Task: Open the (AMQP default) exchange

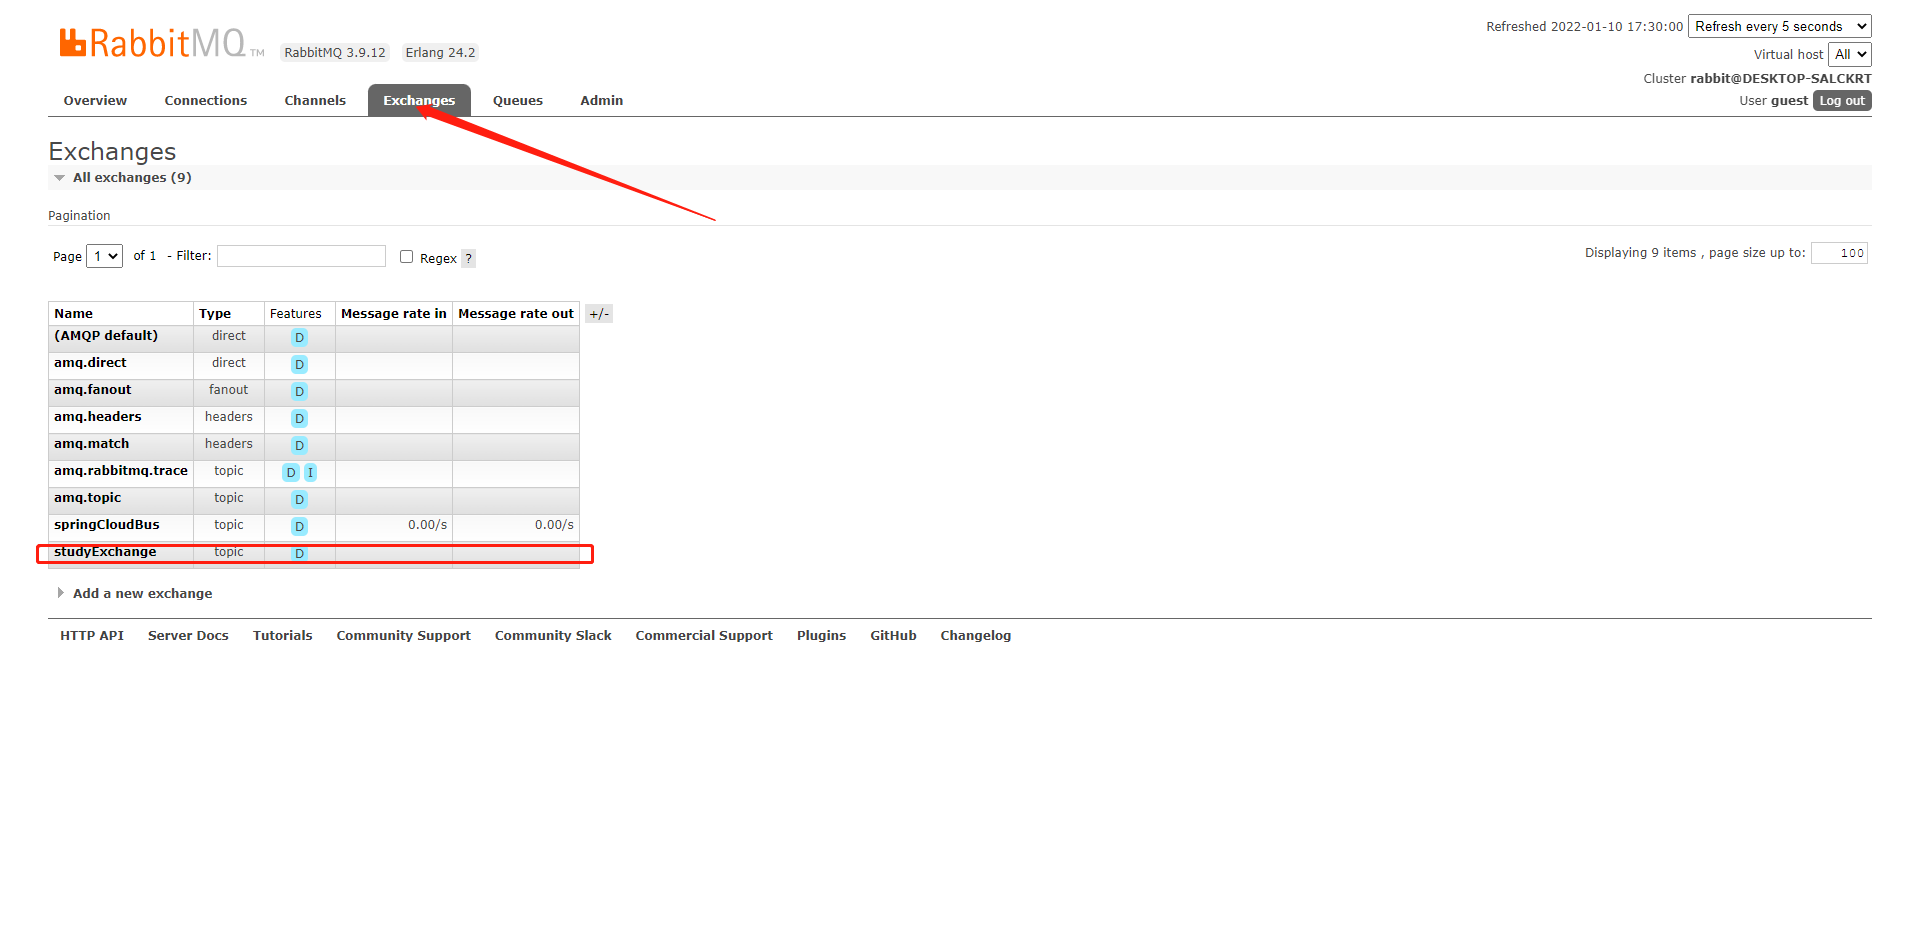Action: (x=106, y=336)
